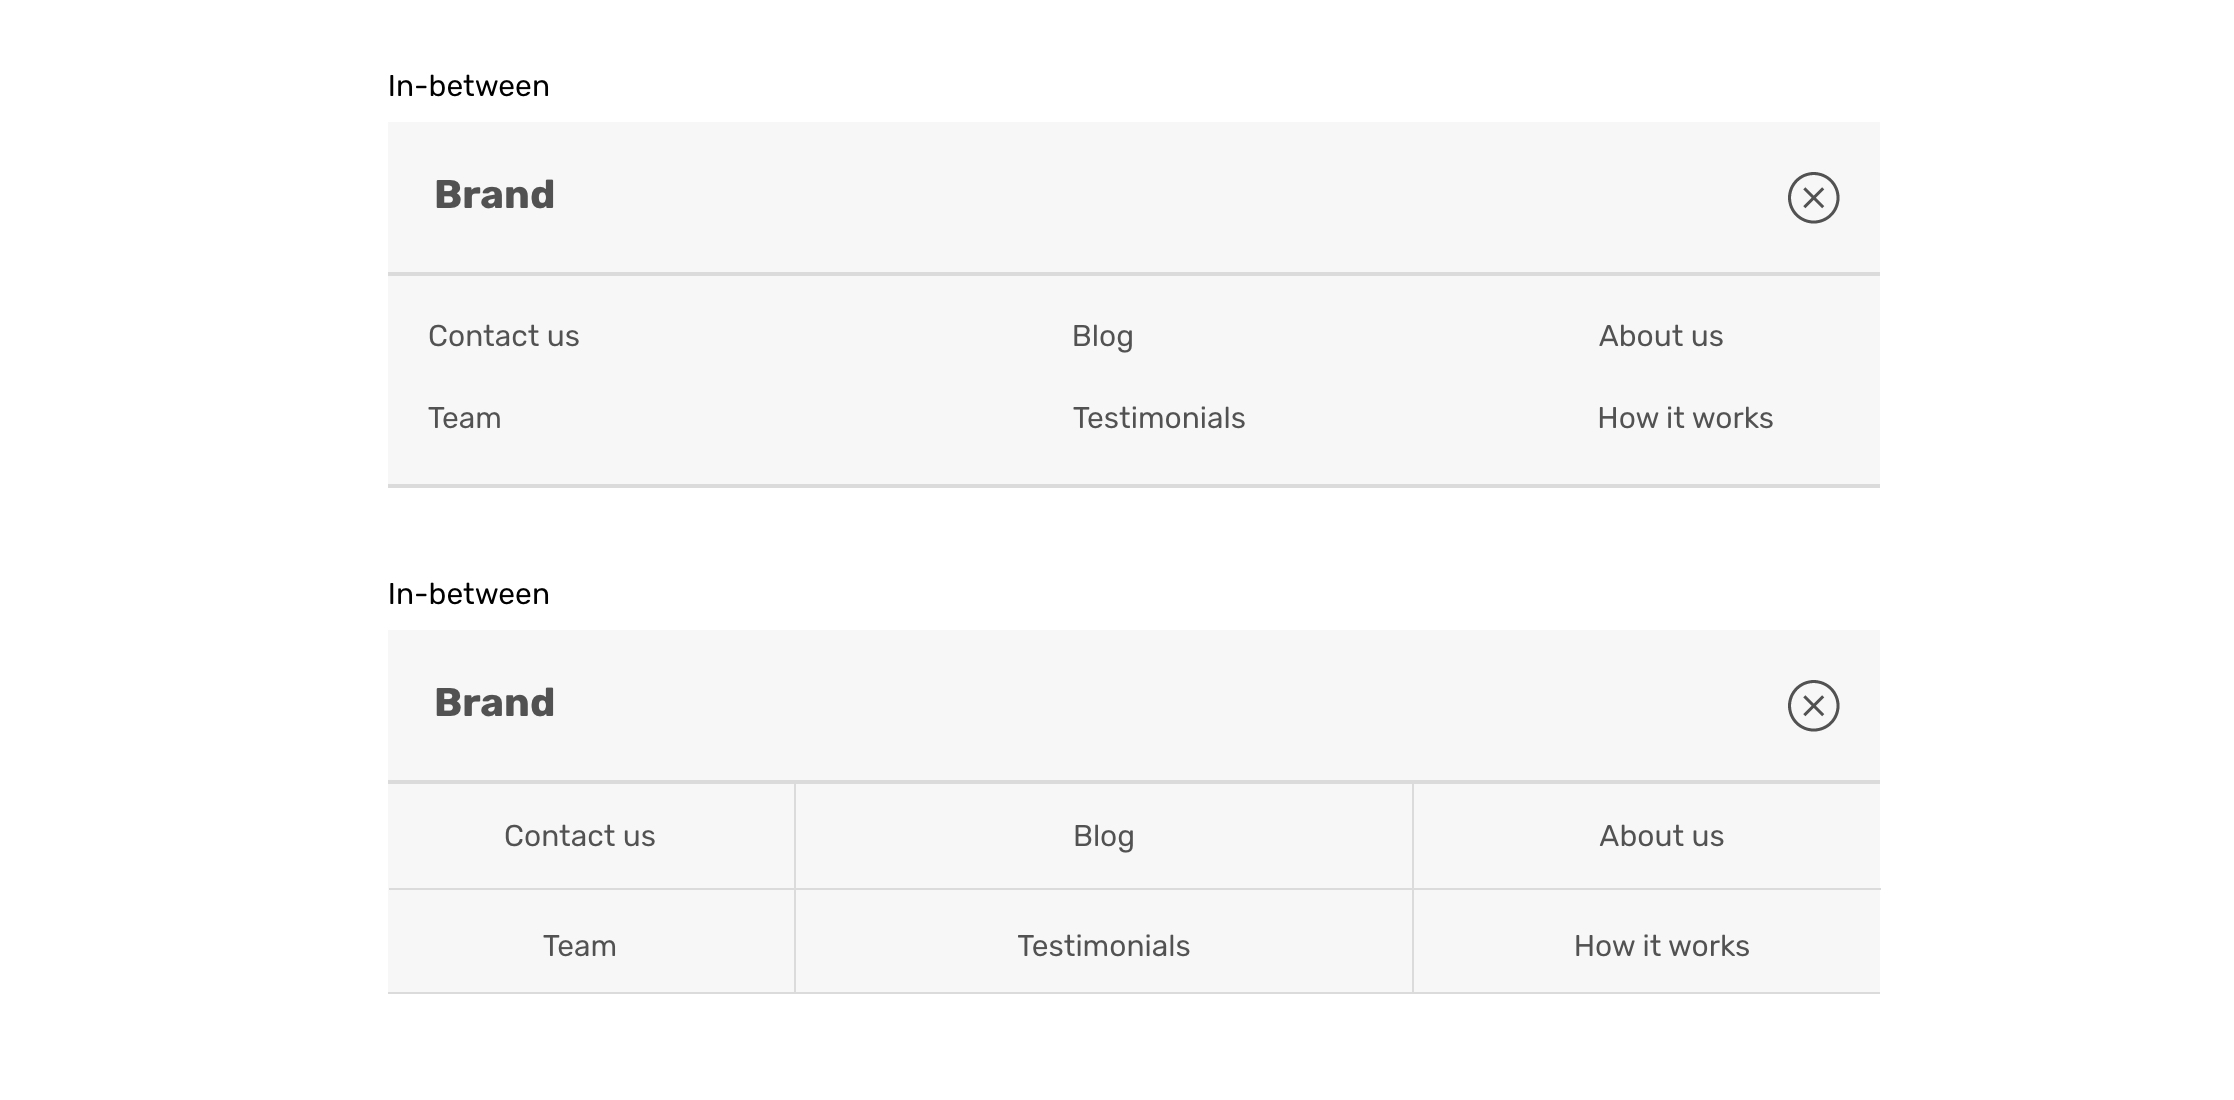Close the top navbar menu with X icon

tap(1813, 198)
